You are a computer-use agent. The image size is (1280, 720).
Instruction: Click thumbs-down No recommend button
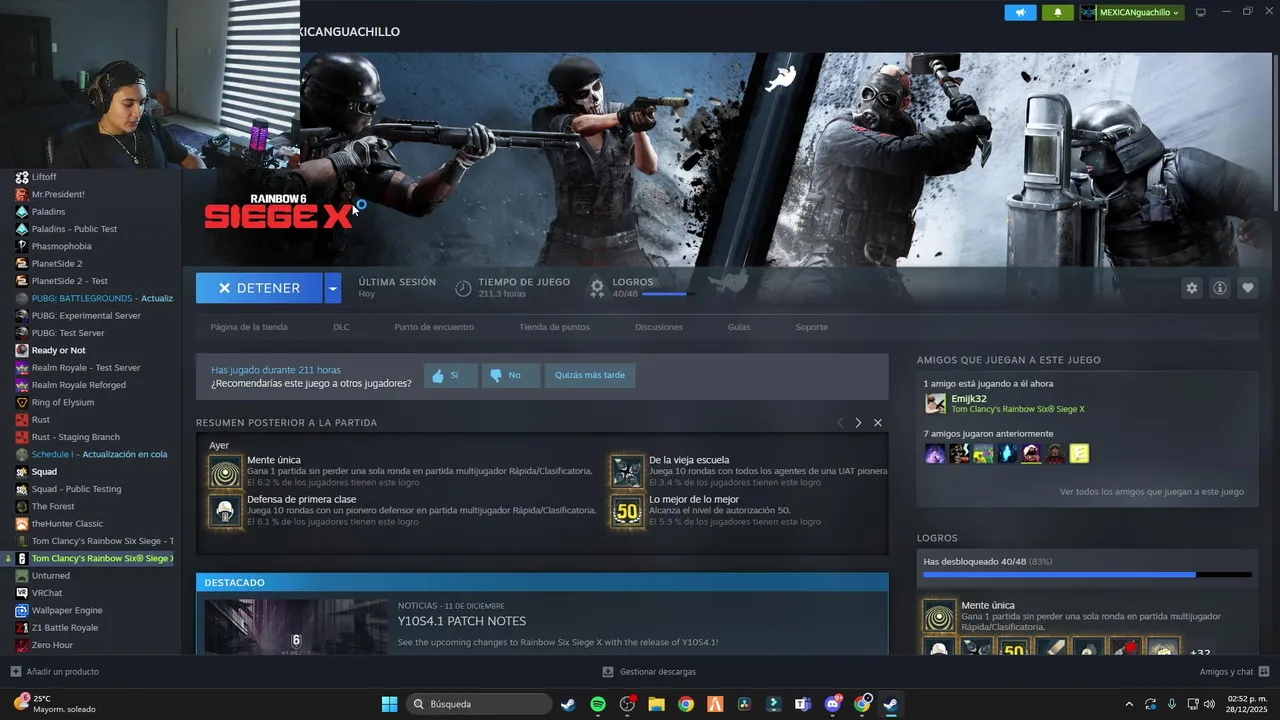pos(511,375)
